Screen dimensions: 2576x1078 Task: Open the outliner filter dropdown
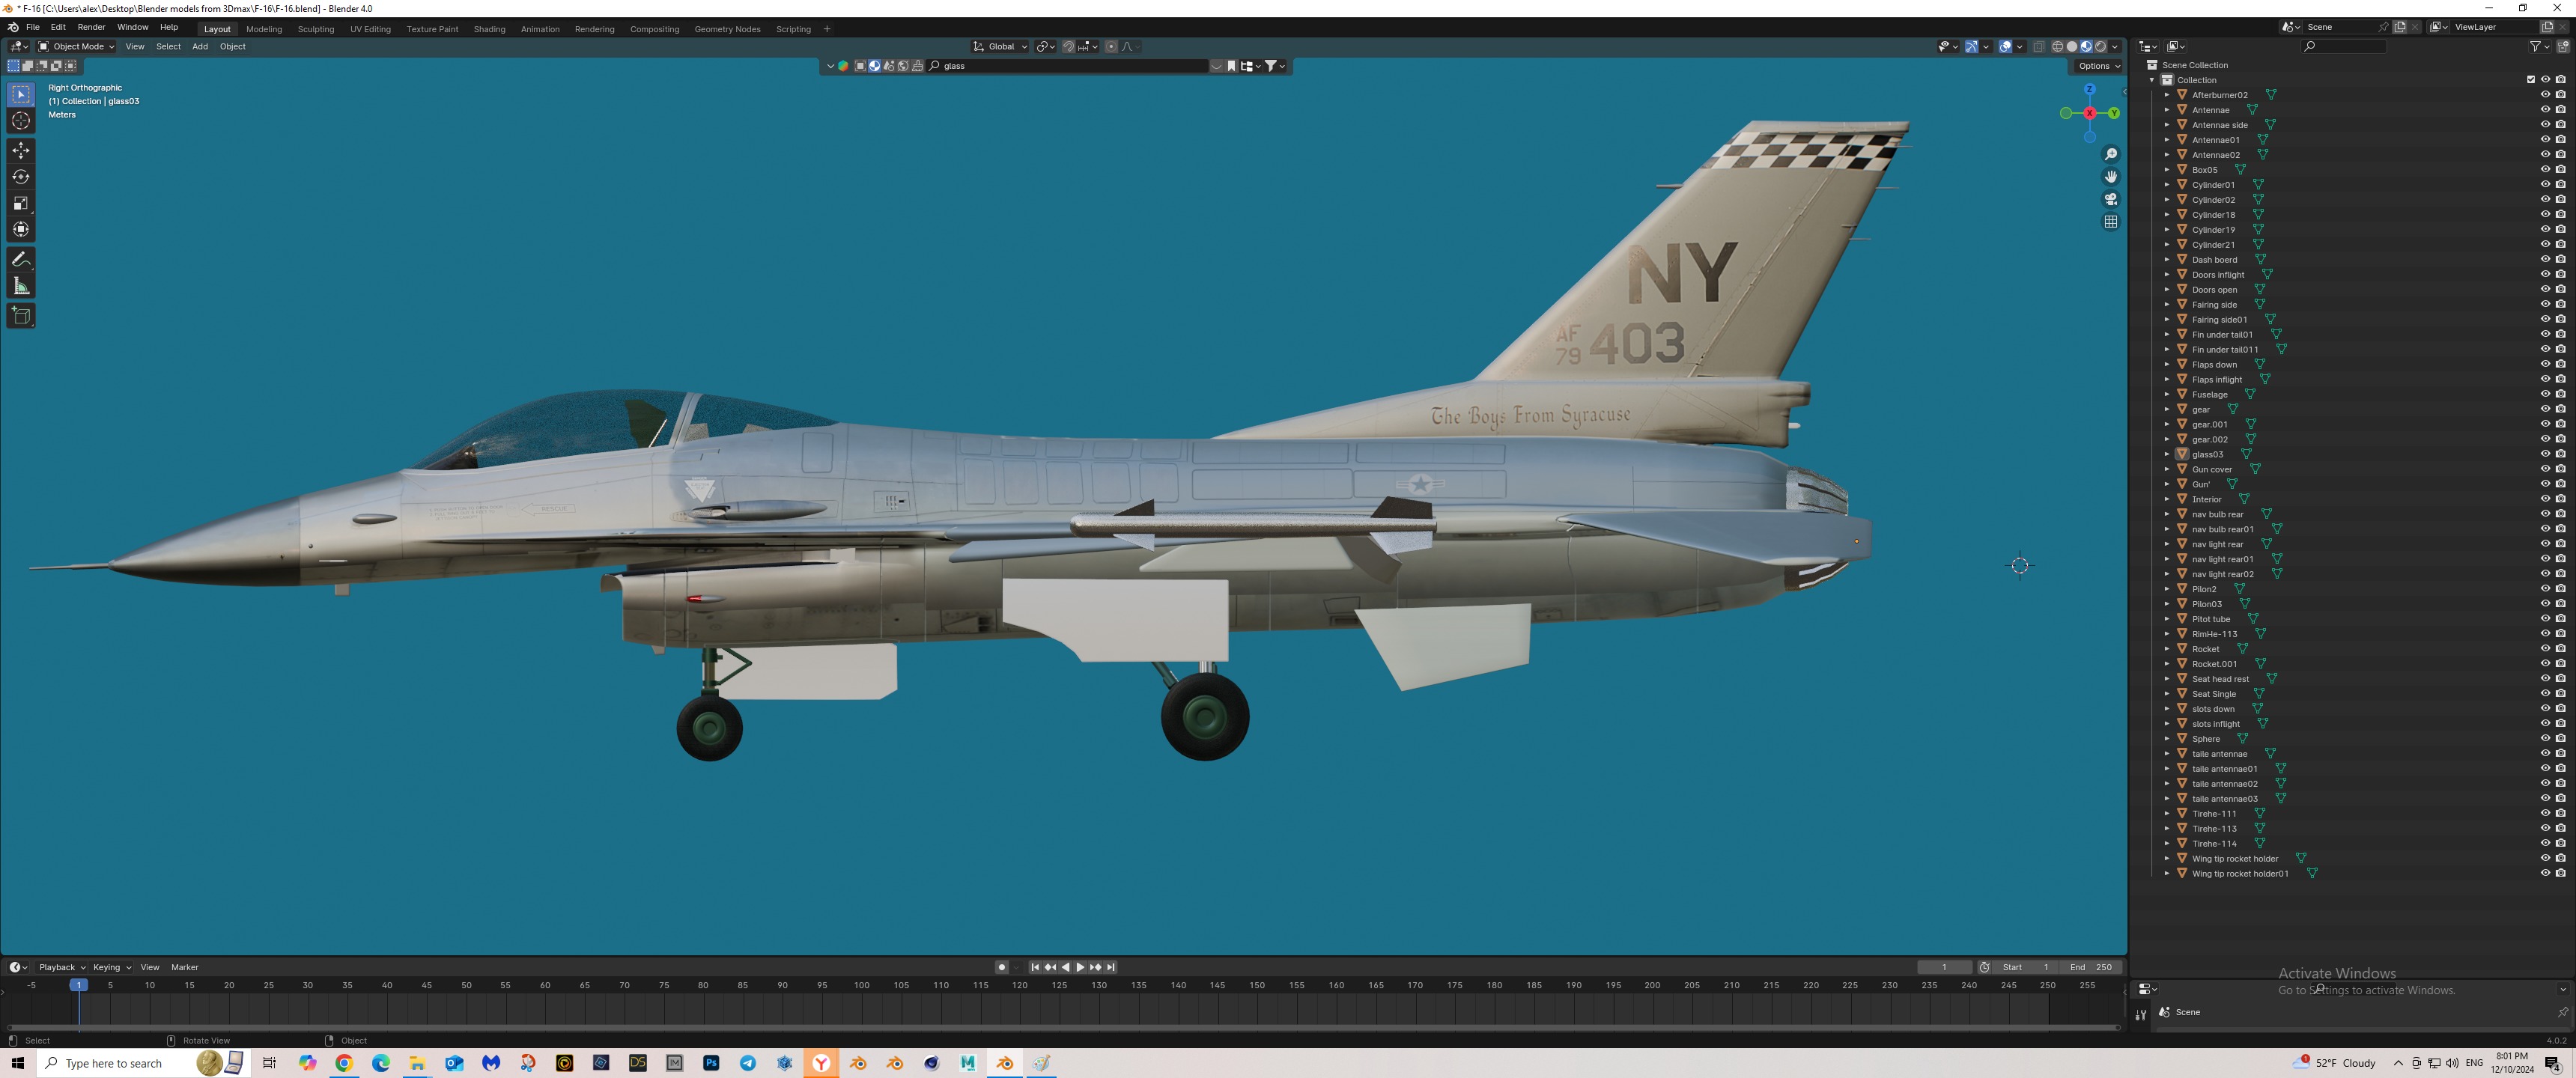(x=2539, y=46)
